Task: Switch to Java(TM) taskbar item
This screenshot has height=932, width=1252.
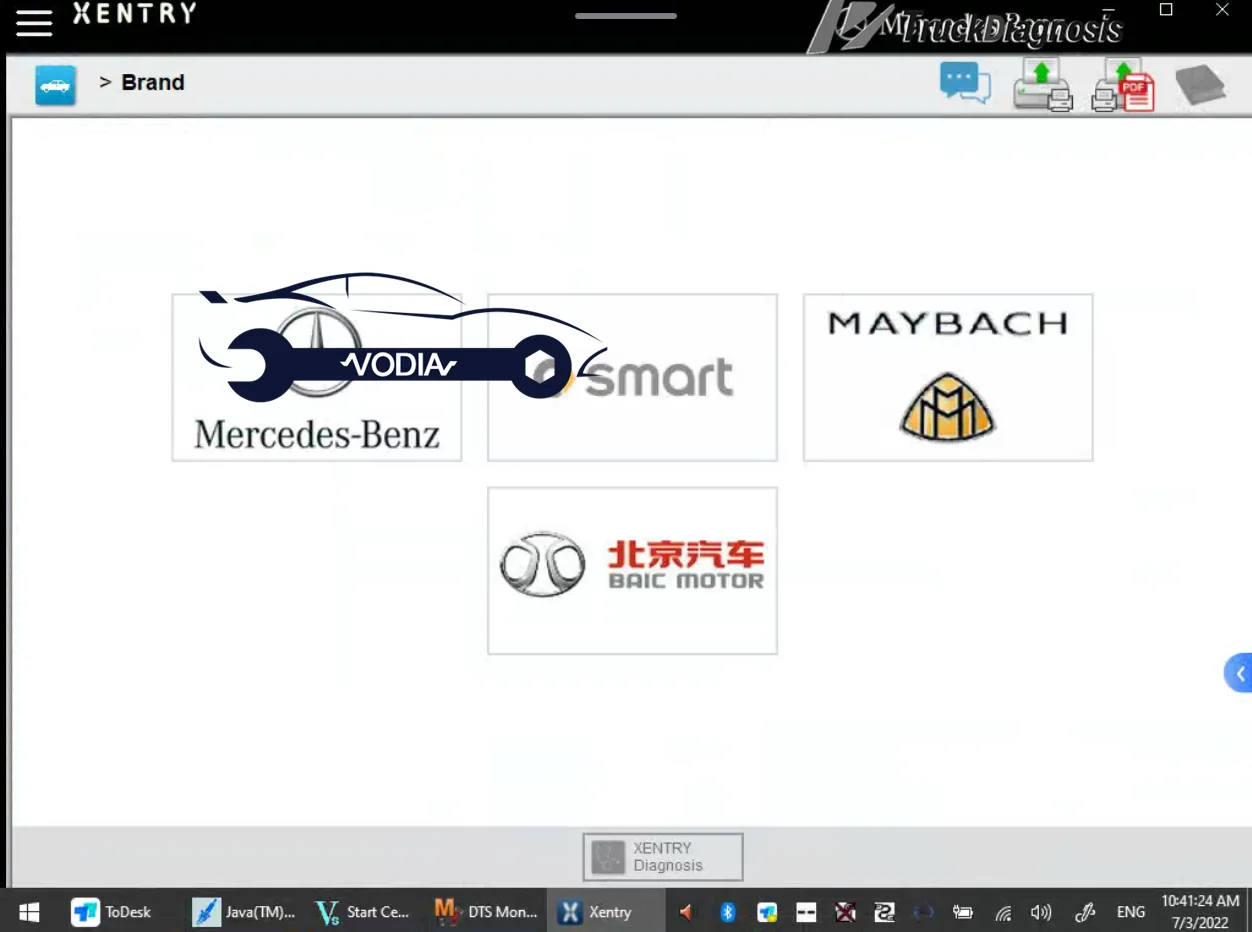Action: (x=244, y=912)
